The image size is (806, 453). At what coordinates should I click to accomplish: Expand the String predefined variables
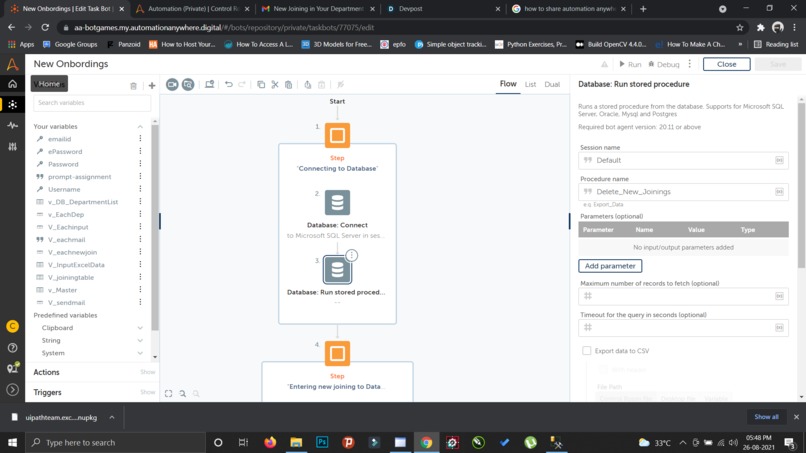[x=140, y=340]
